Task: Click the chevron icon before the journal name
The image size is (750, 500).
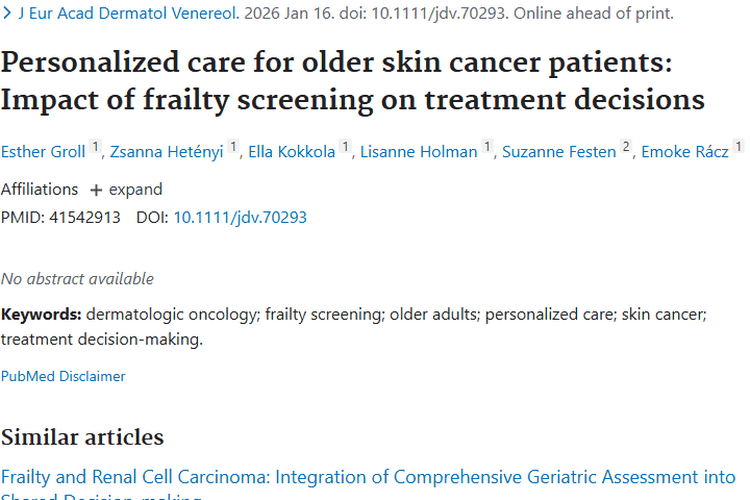Action: click(x=7, y=14)
